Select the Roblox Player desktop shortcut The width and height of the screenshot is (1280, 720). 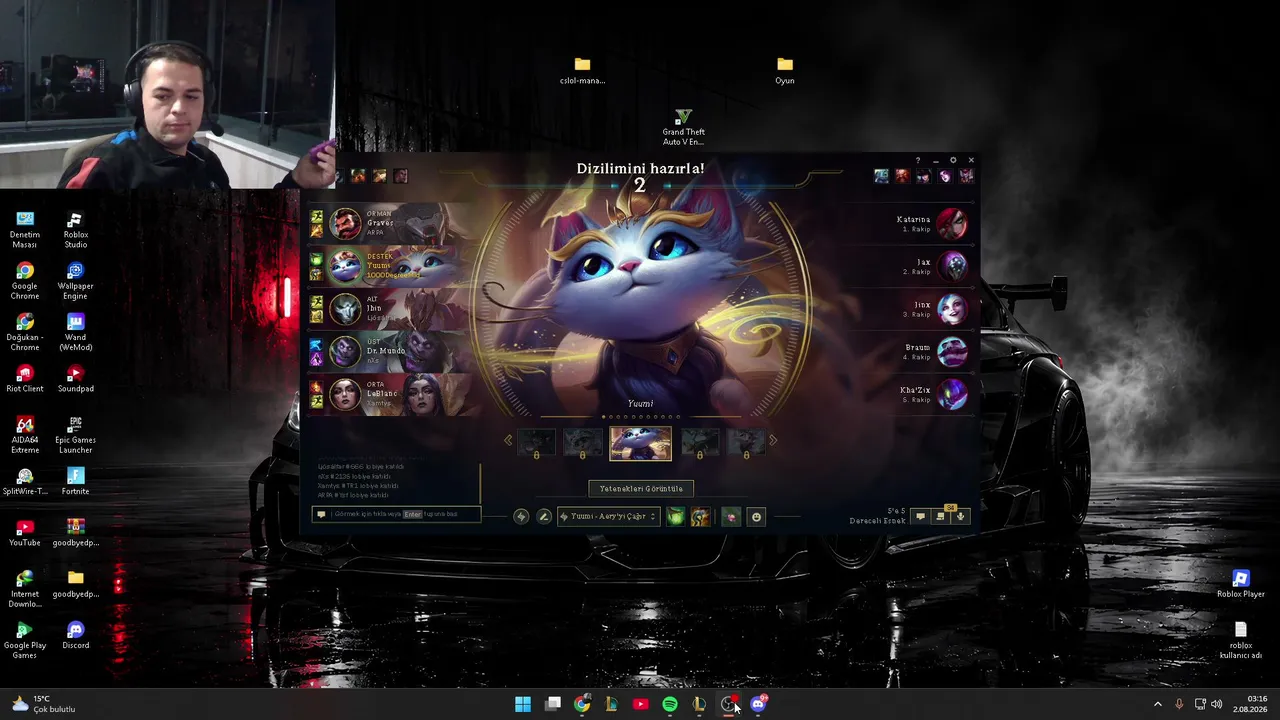[x=1241, y=584]
